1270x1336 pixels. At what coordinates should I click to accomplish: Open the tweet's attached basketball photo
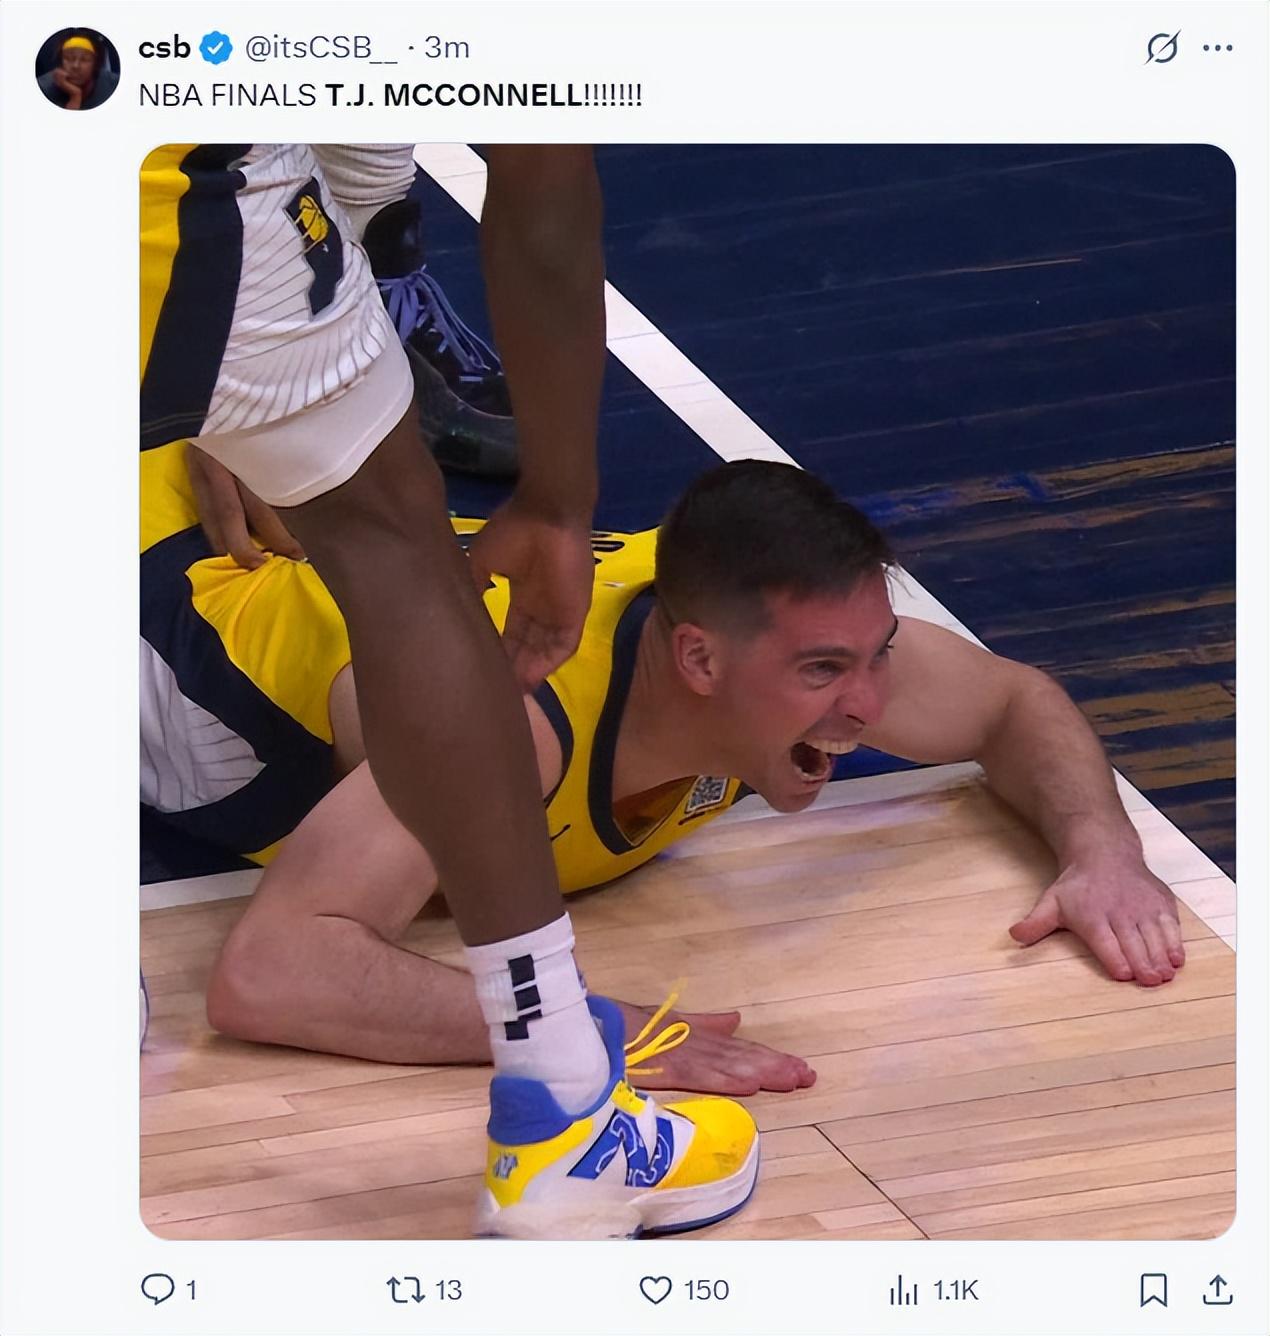click(x=687, y=690)
